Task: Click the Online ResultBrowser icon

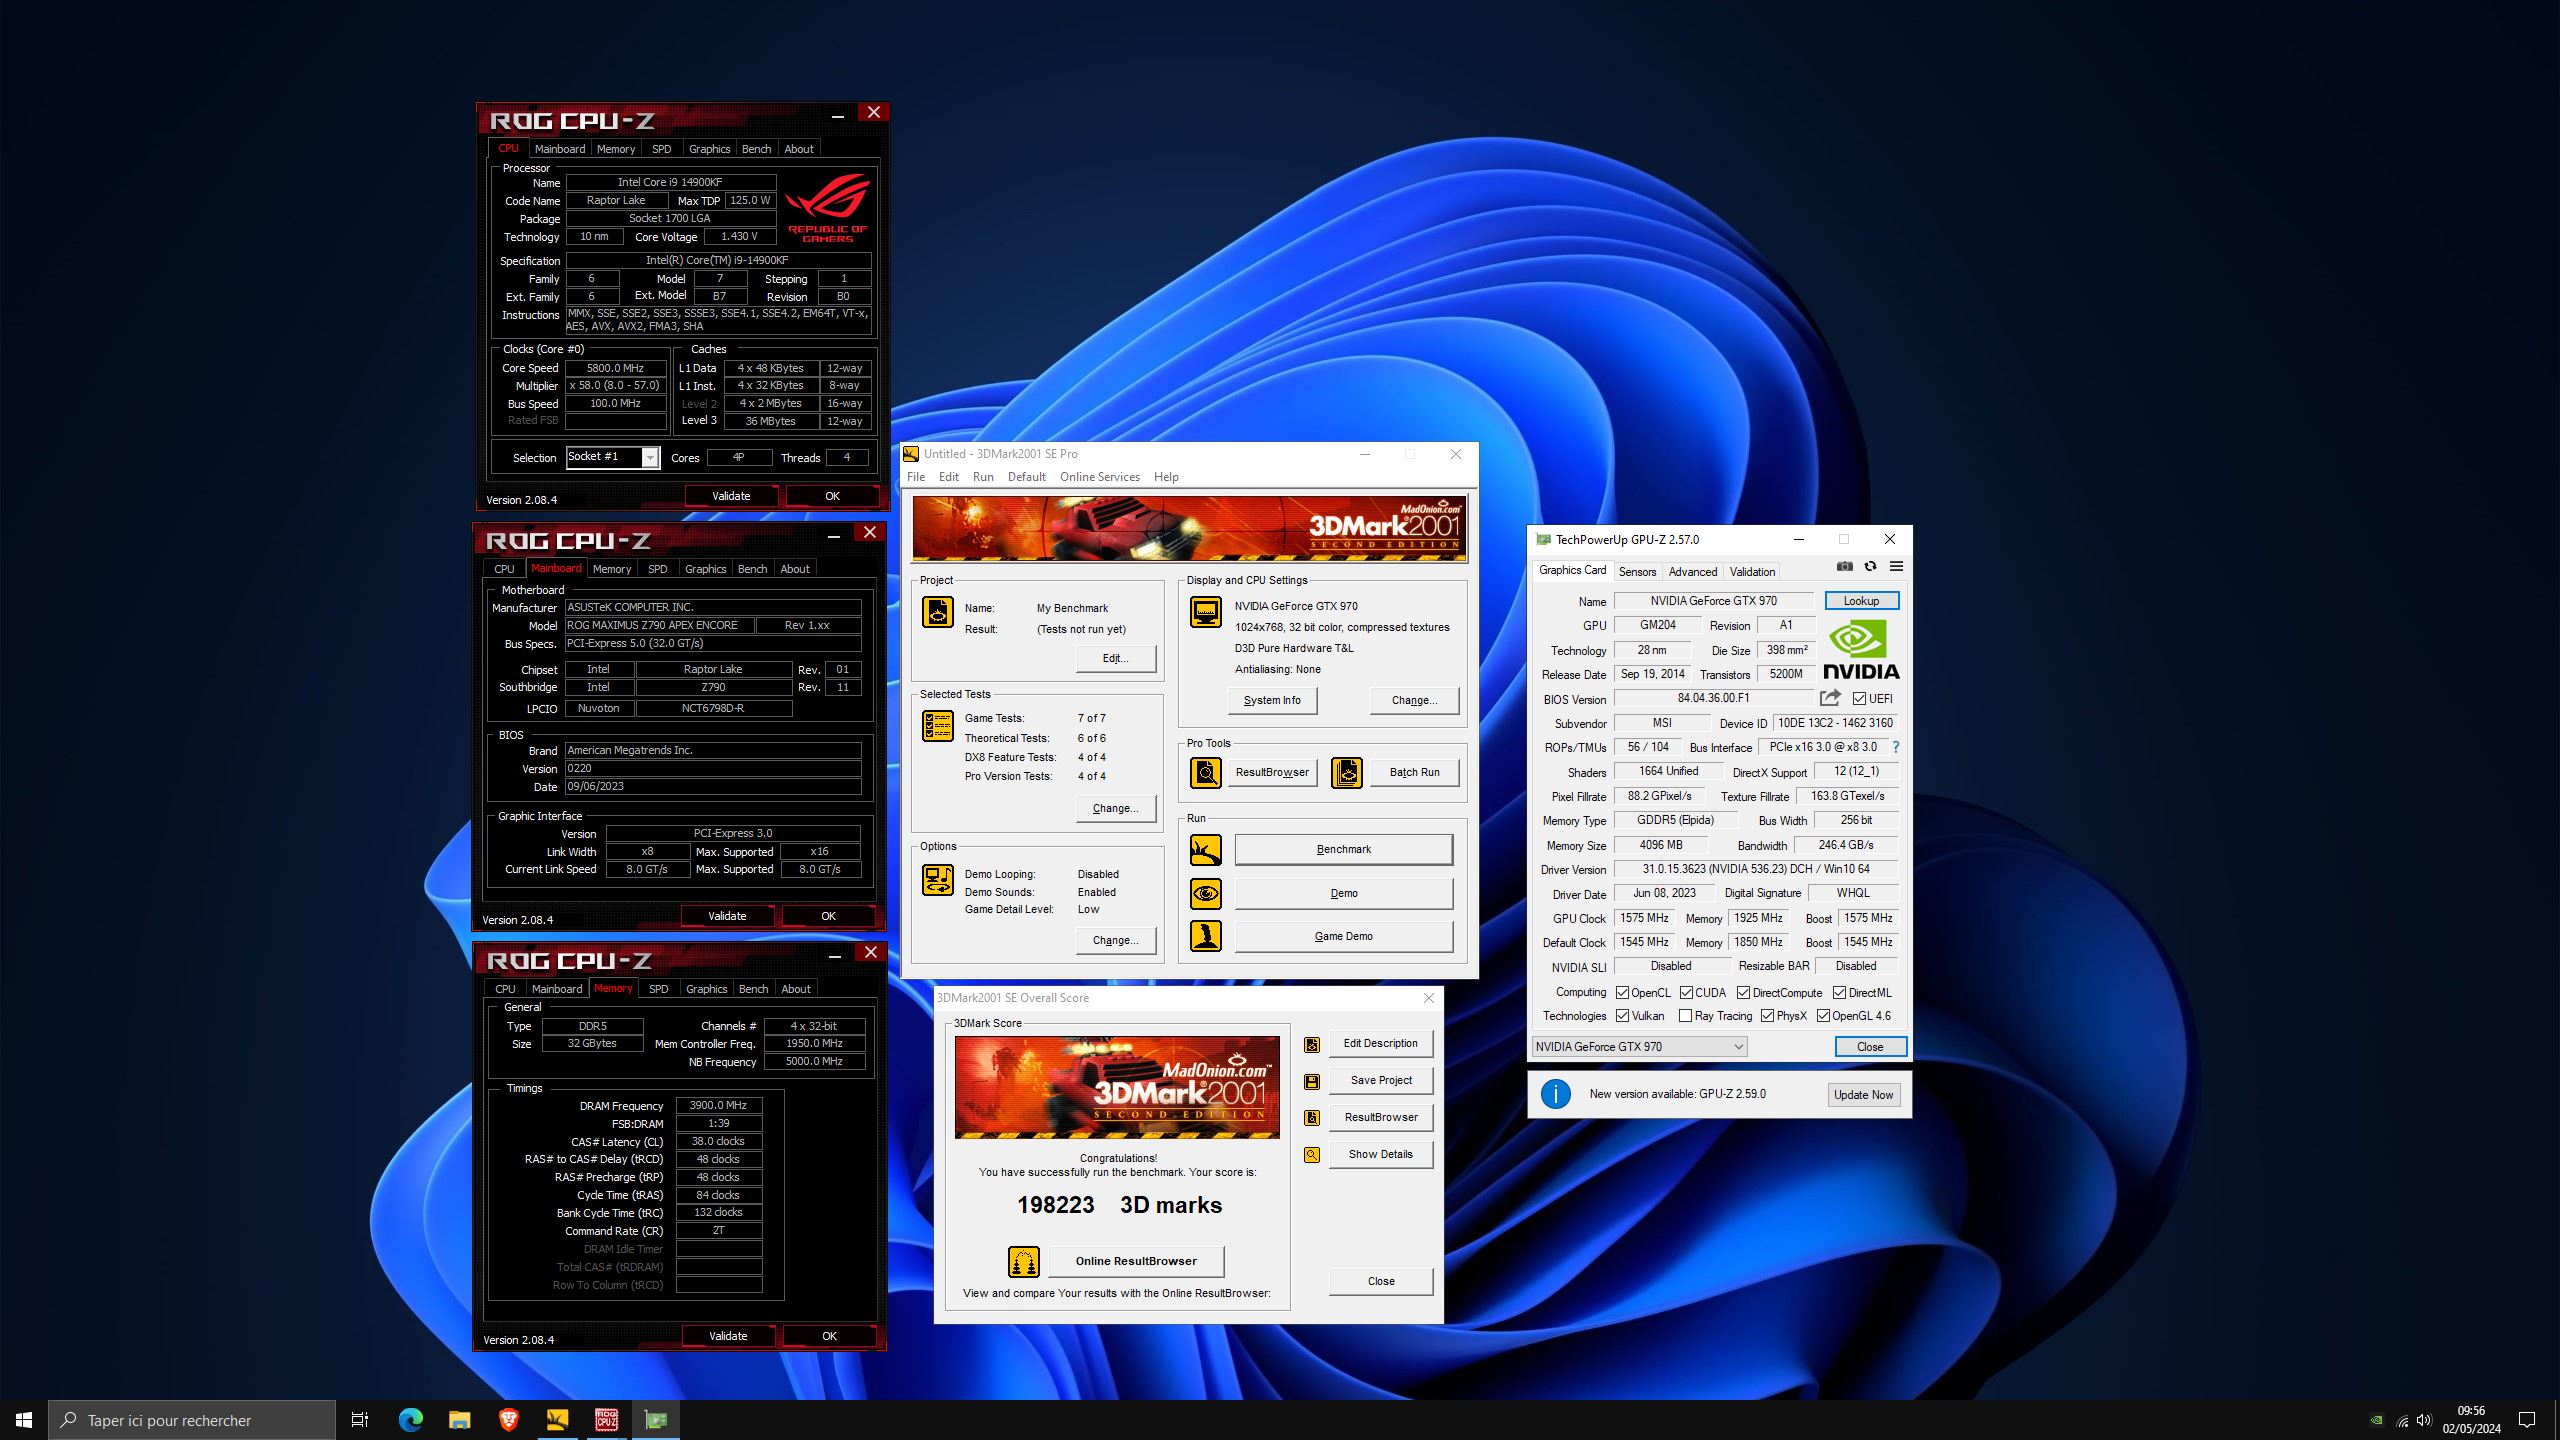Action: click(1024, 1262)
